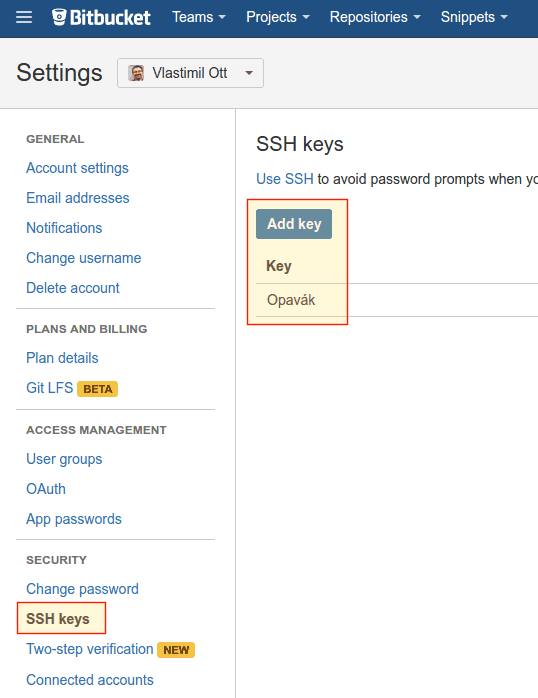Viewport: 538px width, 698px height.
Task: Click the SECURITY section heading
Action: pos(57,560)
